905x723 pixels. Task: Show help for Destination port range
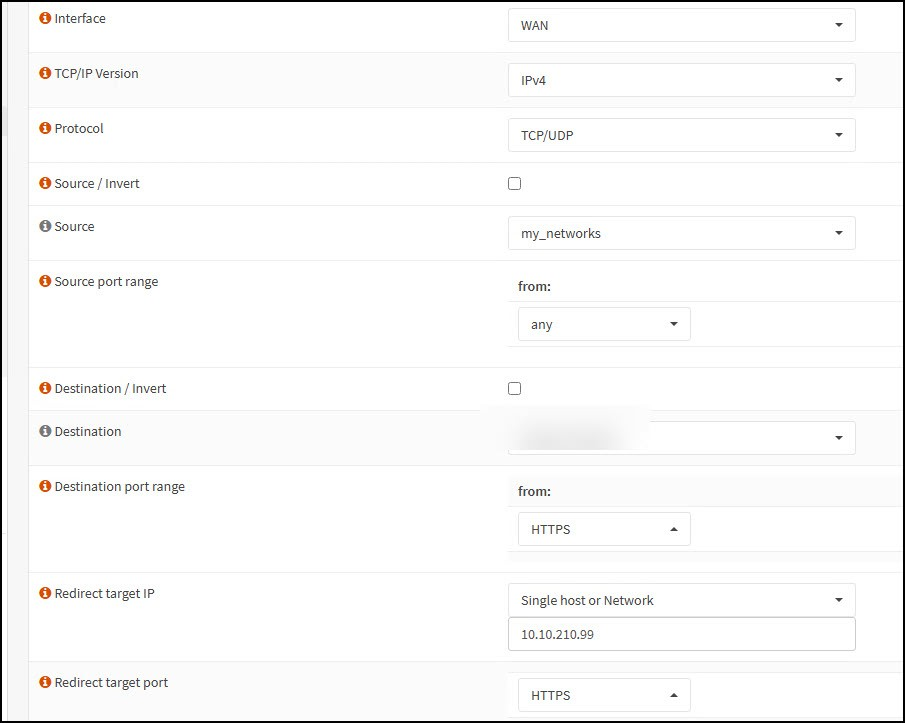point(45,487)
